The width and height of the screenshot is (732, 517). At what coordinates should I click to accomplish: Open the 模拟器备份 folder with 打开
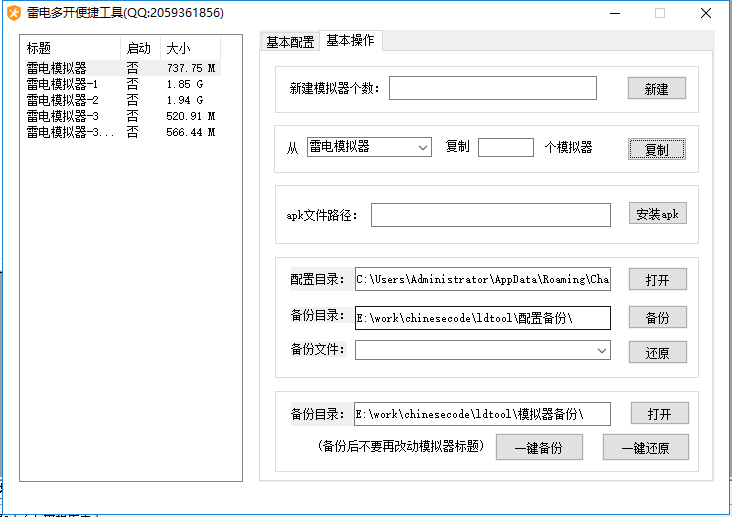659,413
